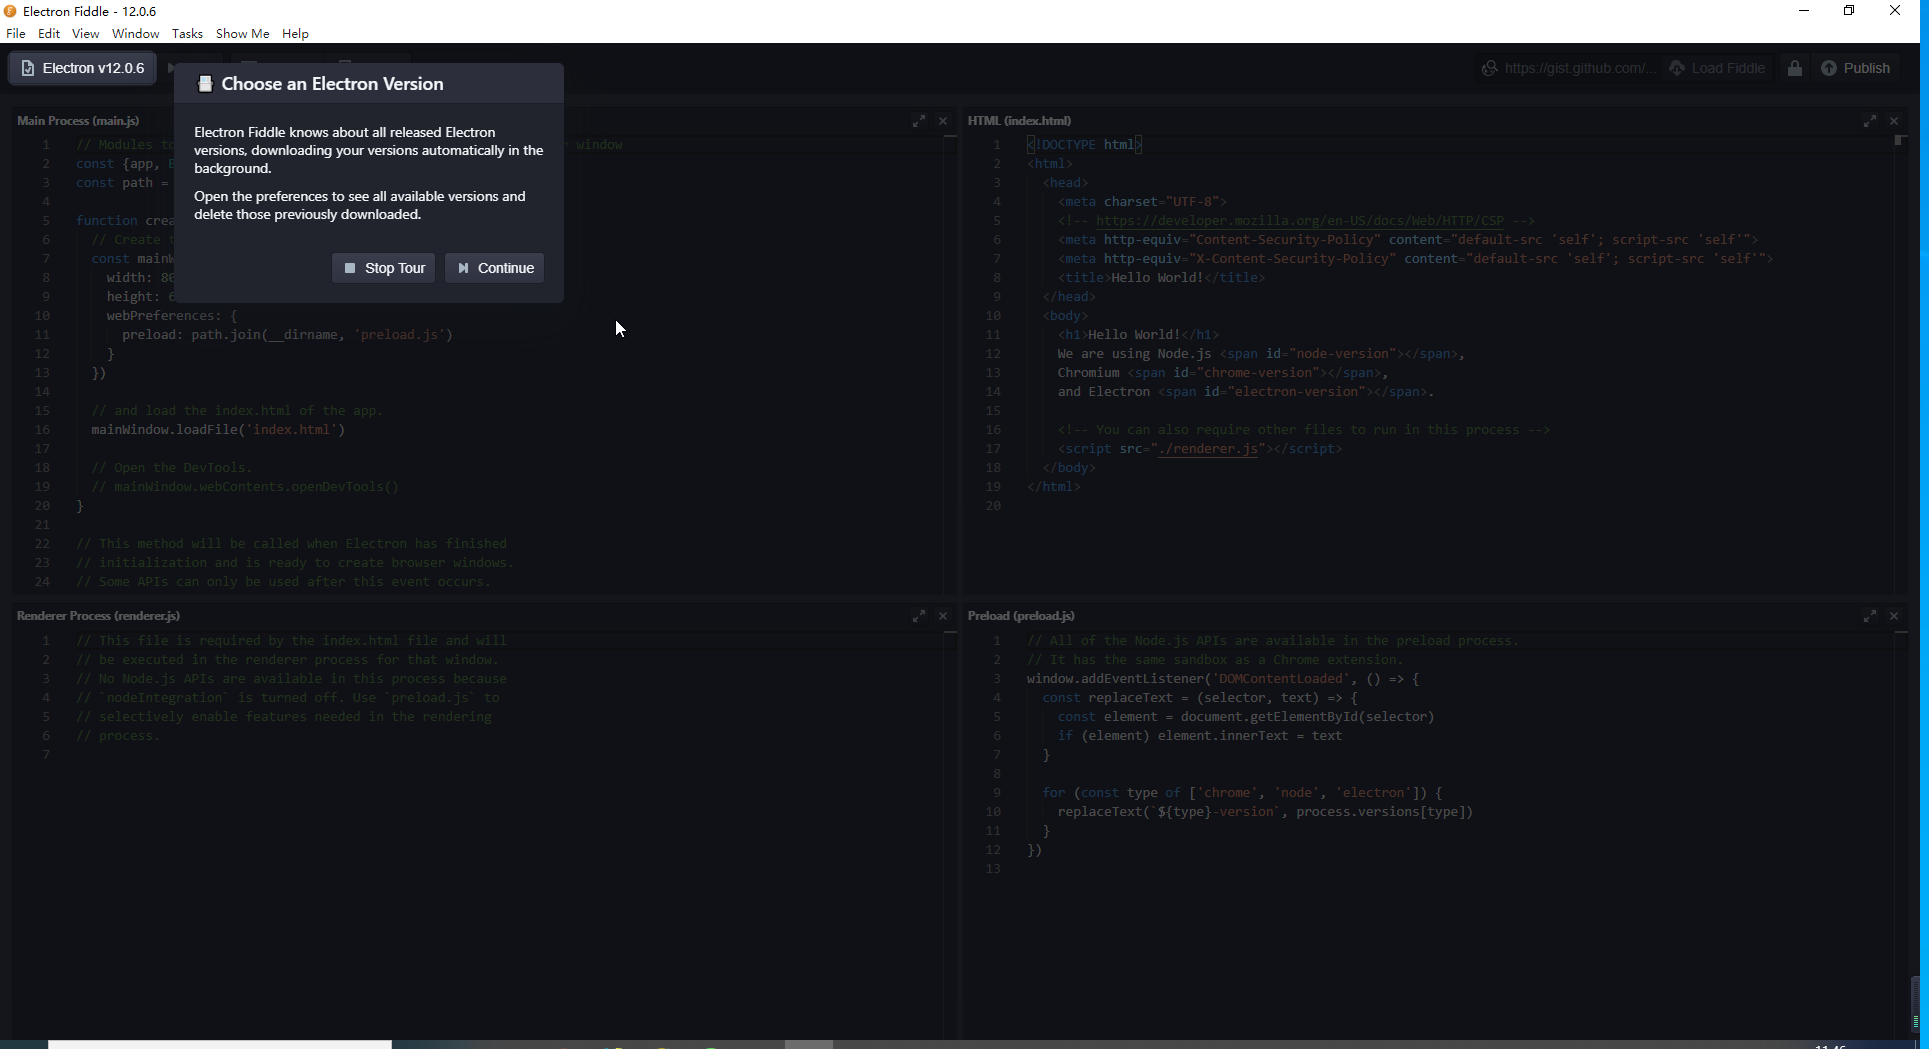Maximize the Preload (preload.js) editor panel
This screenshot has width=1929, height=1049.
[1870, 616]
